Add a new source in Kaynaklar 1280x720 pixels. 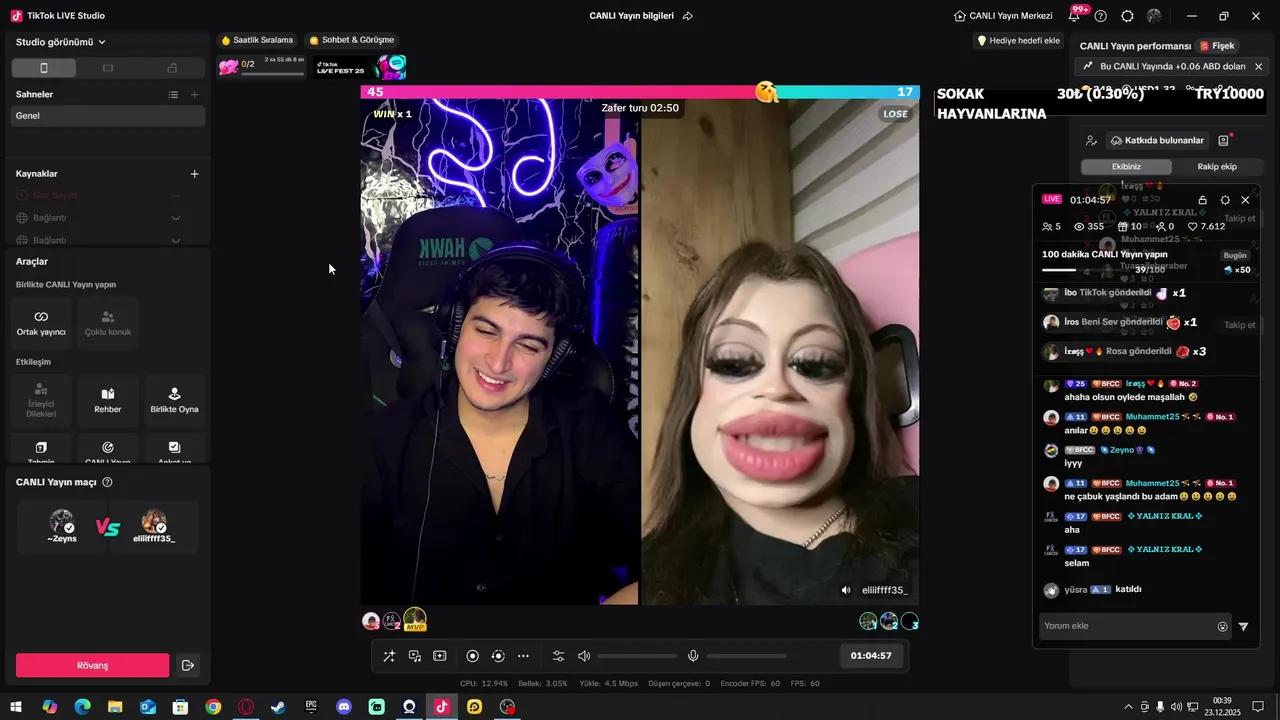click(195, 174)
